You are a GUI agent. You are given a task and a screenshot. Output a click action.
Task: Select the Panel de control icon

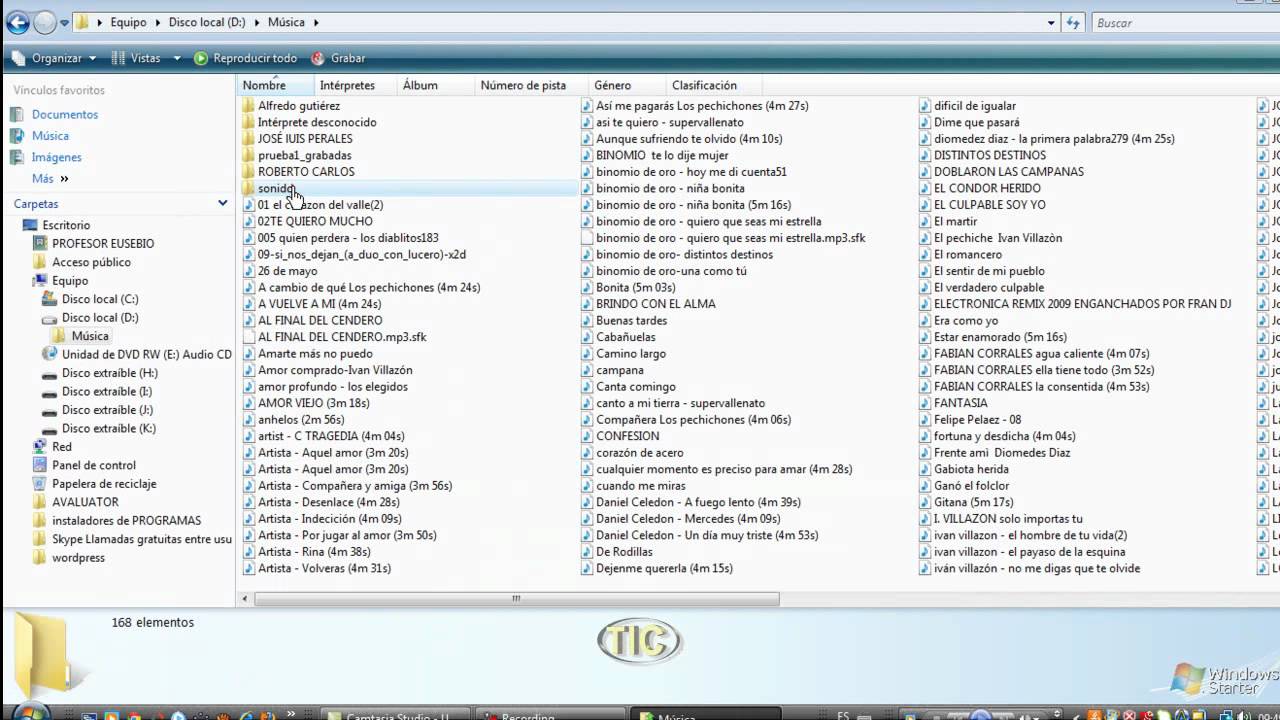pyautogui.click(x=40, y=465)
